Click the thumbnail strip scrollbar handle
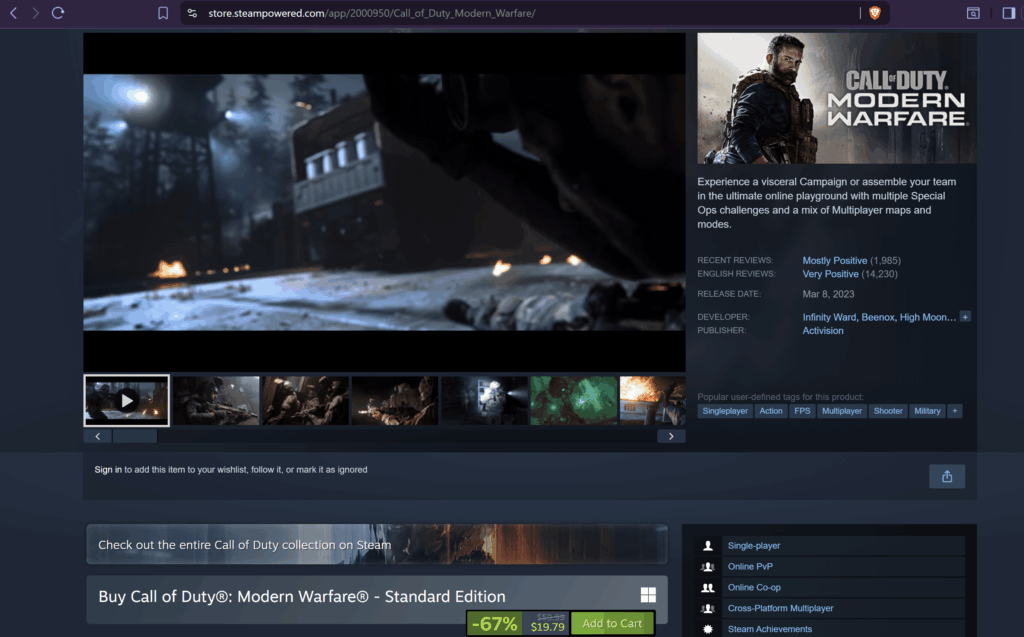 (135, 436)
